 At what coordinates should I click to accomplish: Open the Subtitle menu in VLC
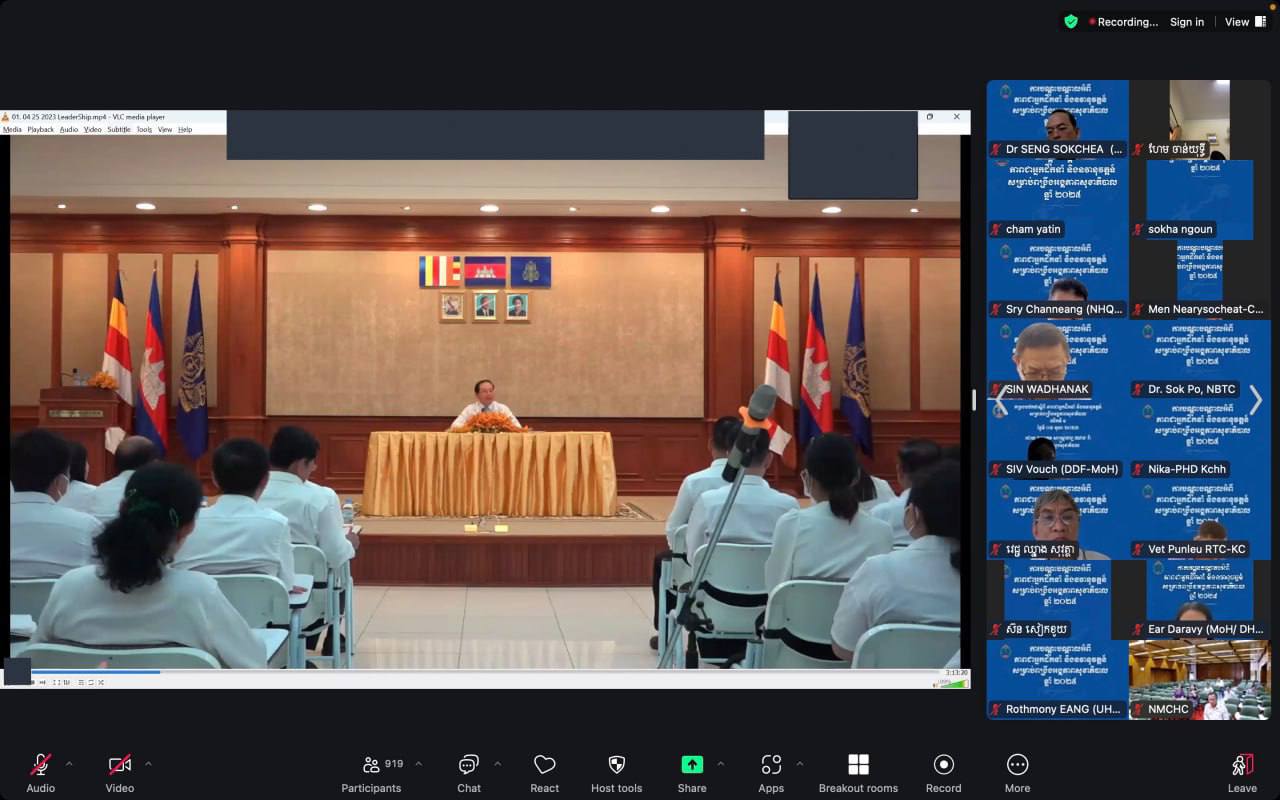point(119,130)
